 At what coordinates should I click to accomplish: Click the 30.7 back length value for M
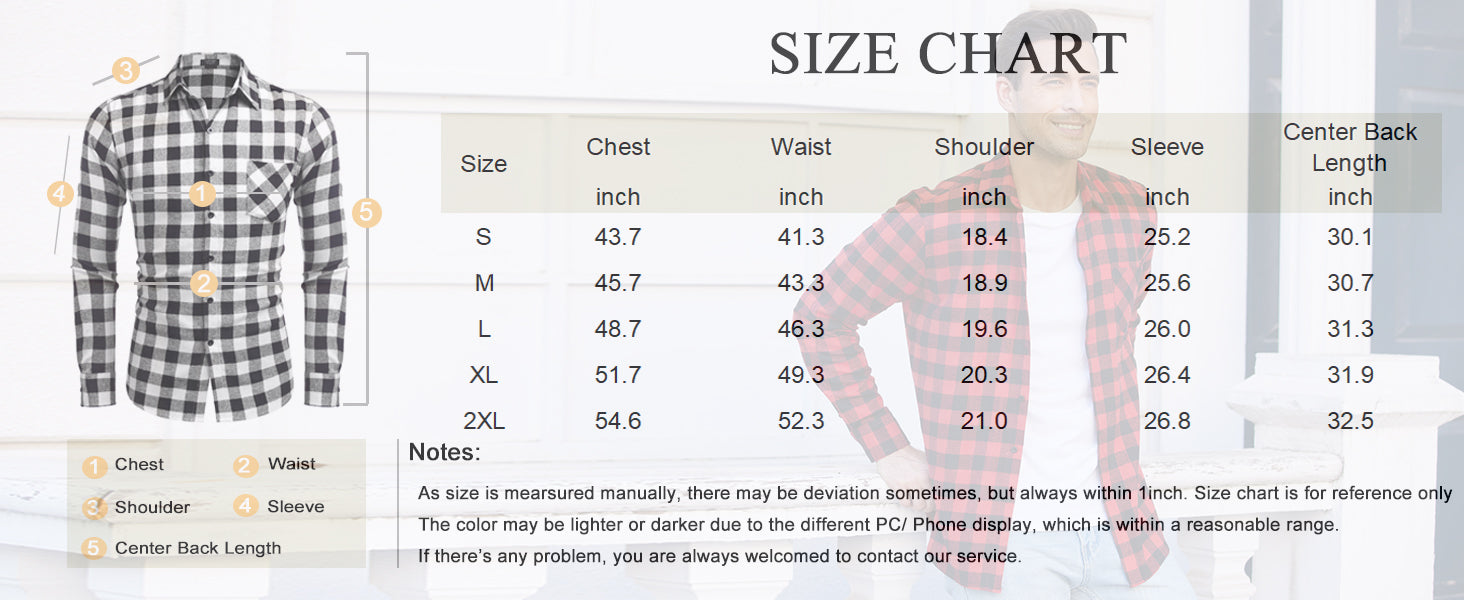(1350, 283)
